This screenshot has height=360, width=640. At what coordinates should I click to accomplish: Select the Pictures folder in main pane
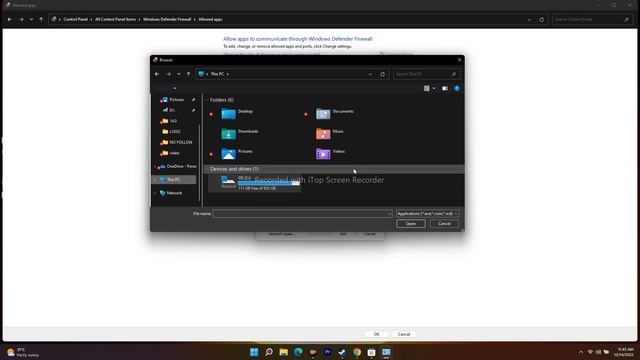pos(229,153)
